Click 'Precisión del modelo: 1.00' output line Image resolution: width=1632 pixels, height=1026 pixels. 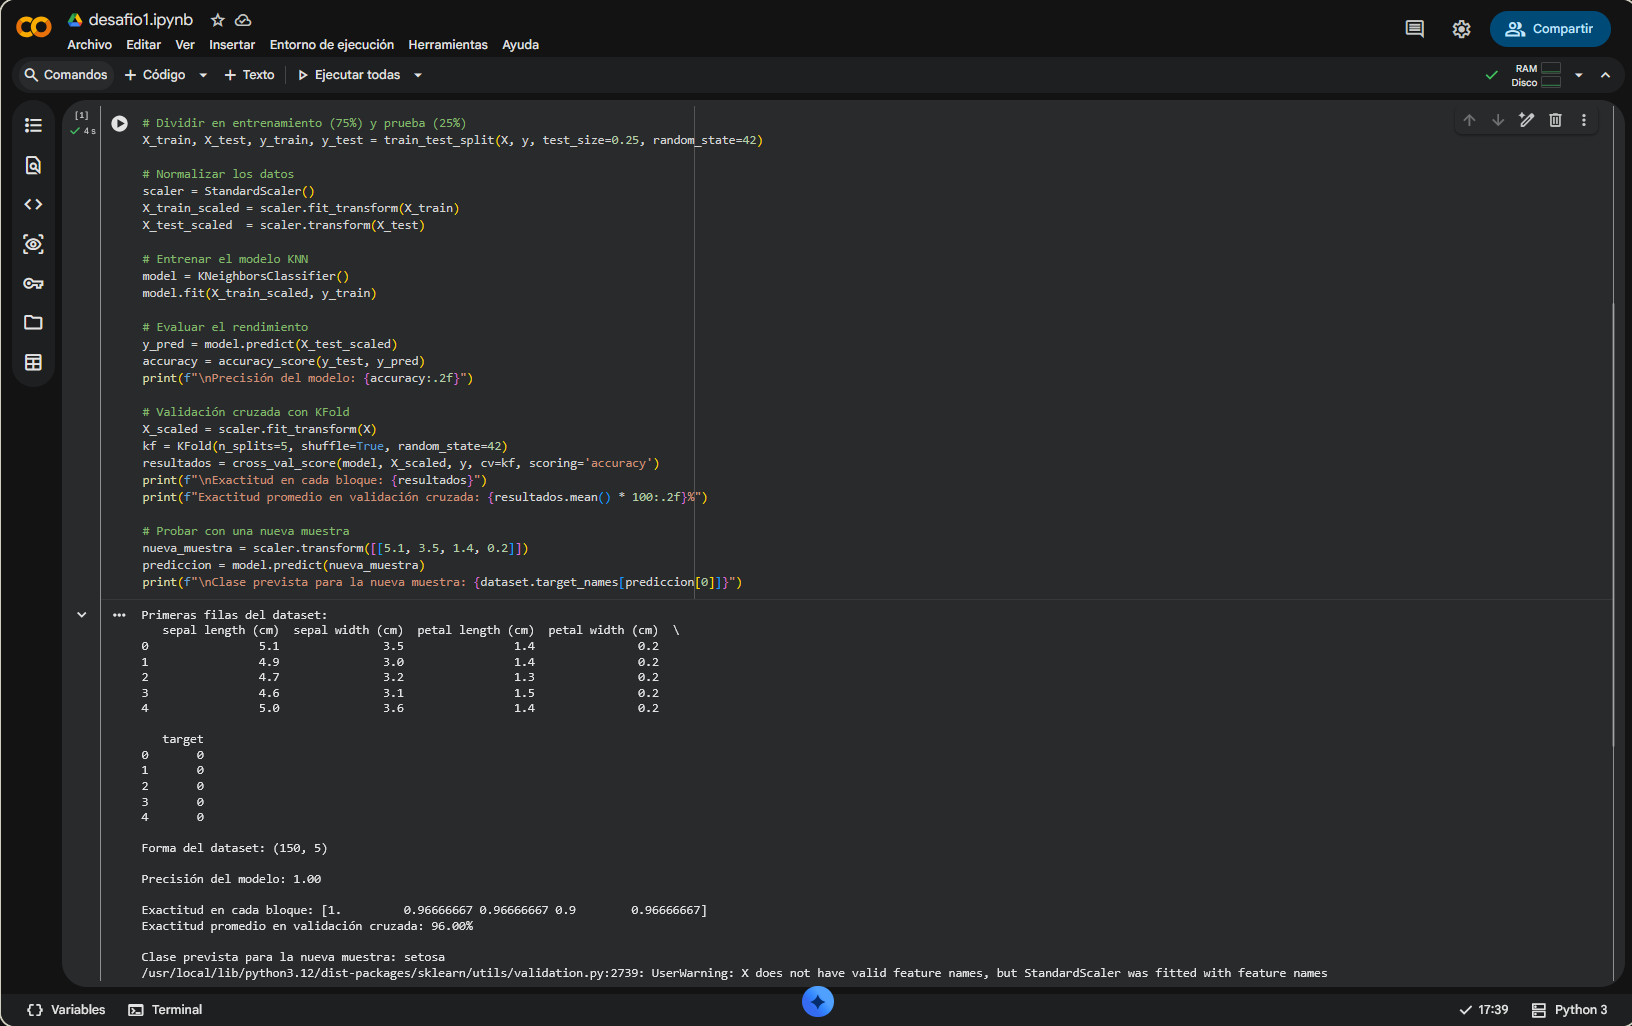pyautogui.click(x=231, y=879)
